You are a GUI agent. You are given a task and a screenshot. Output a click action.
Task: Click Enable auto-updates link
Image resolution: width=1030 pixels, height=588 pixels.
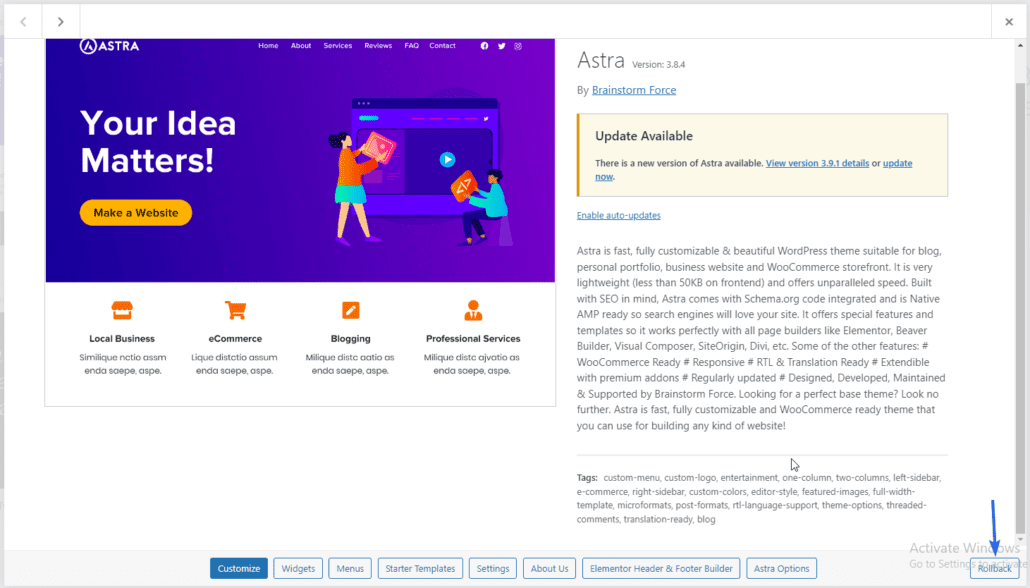[x=619, y=215]
